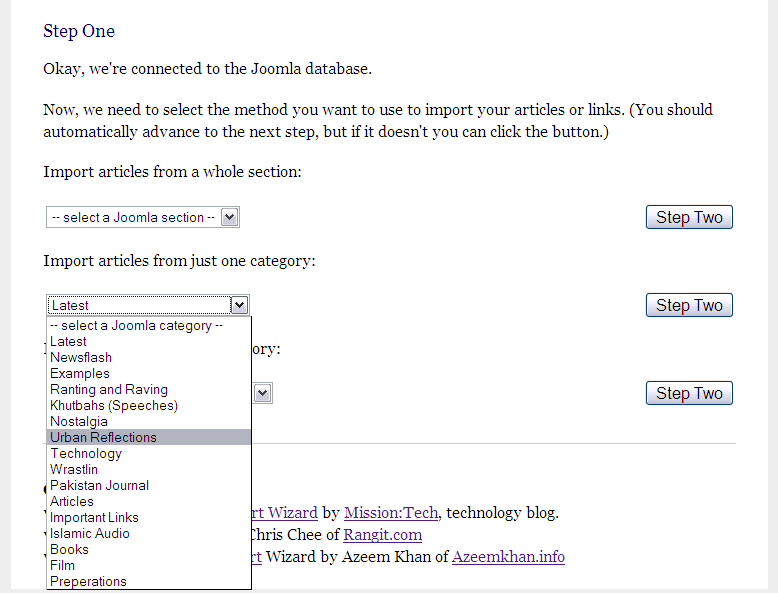Click Step Two for whole section import
778x593 pixels.
(689, 217)
